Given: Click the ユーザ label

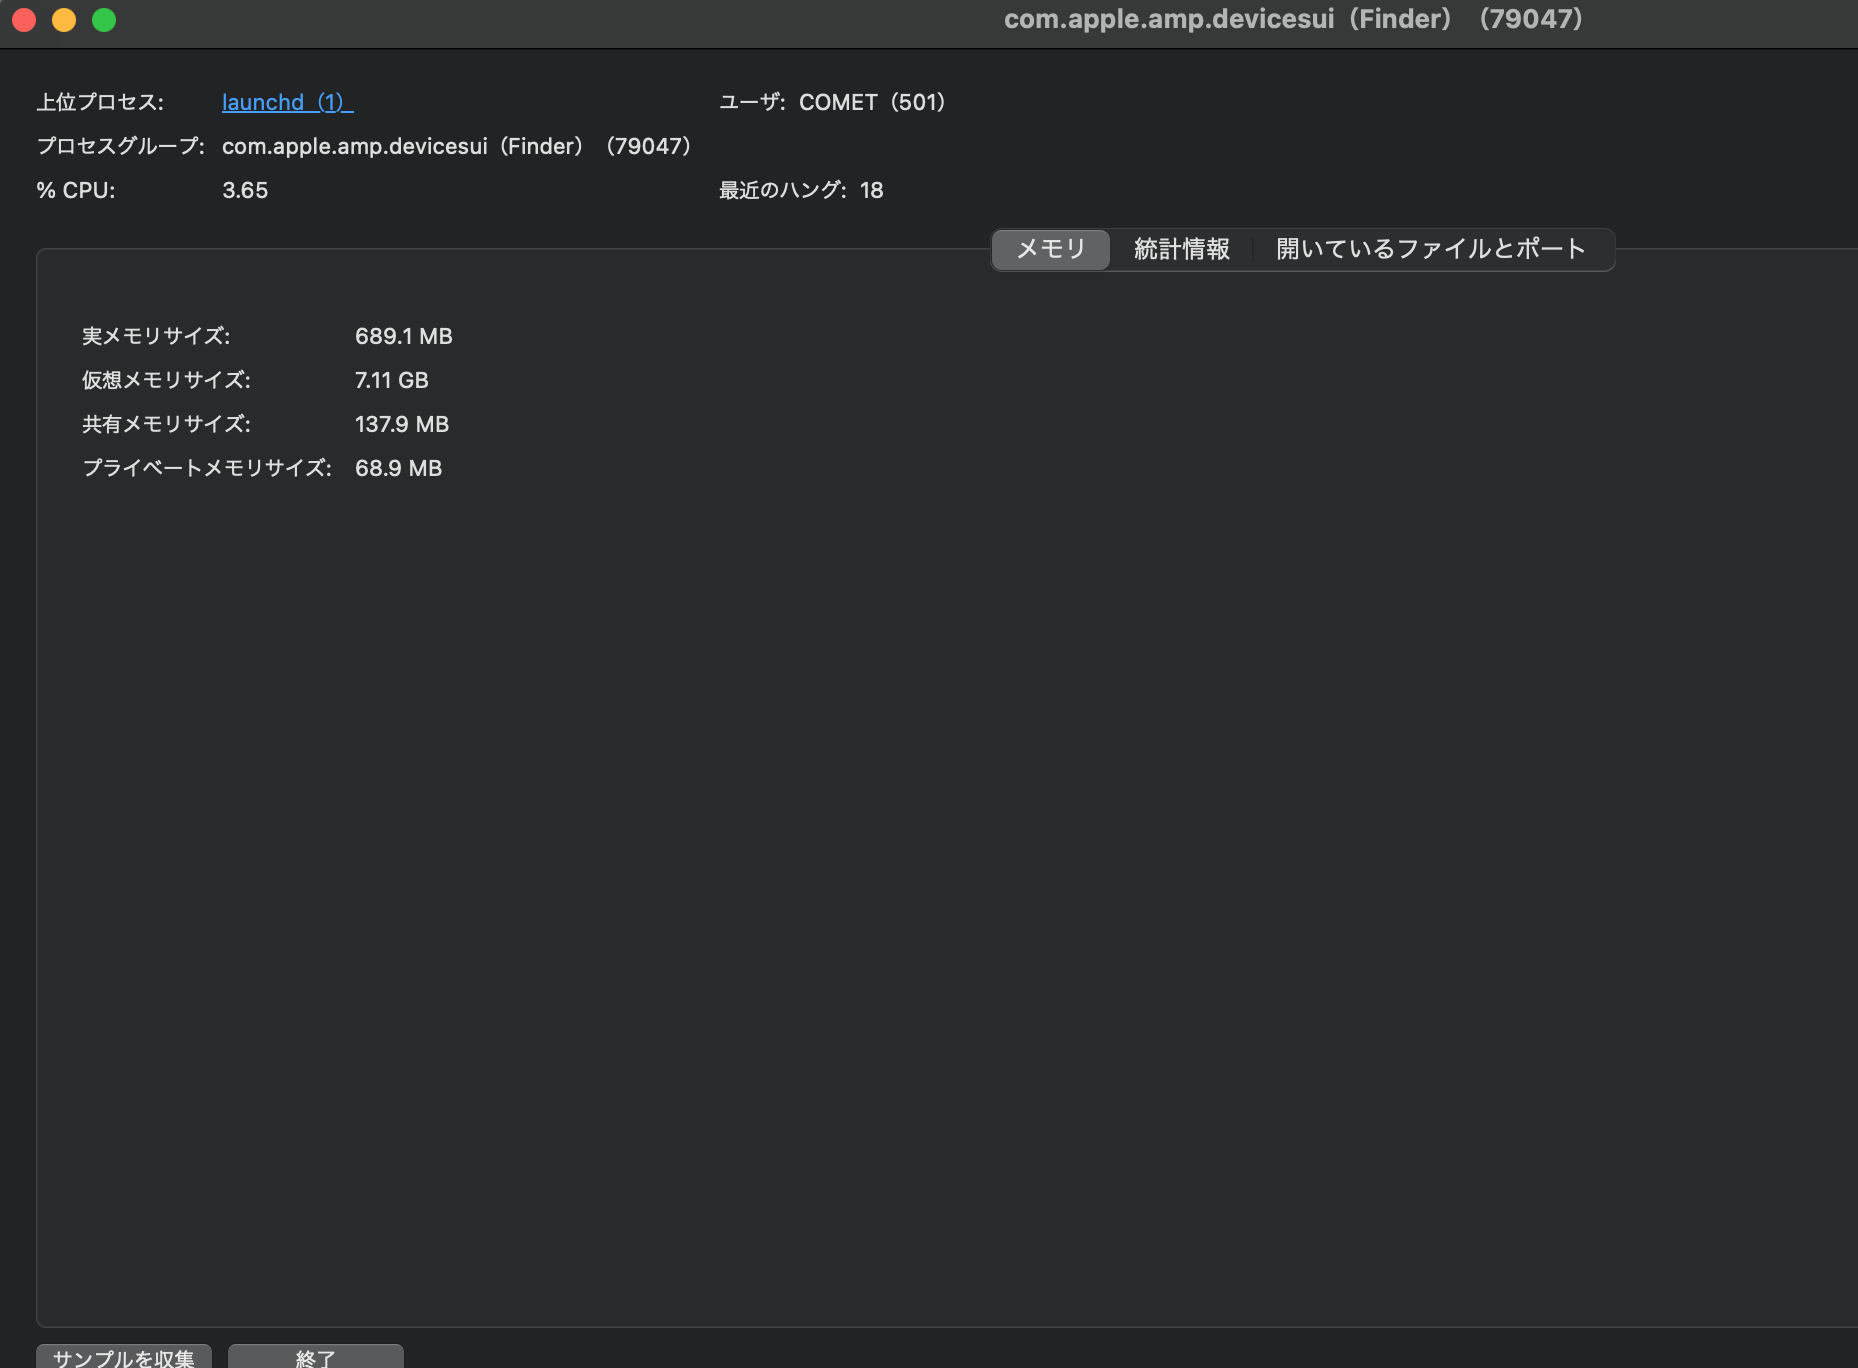Looking at the screenshot, I should 752,102.
